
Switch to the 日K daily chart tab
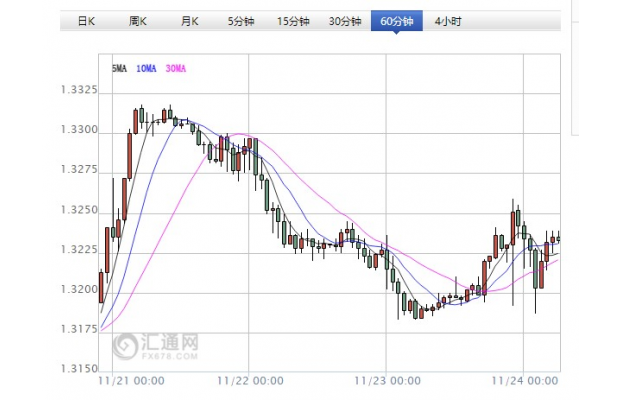coord(86,21)
